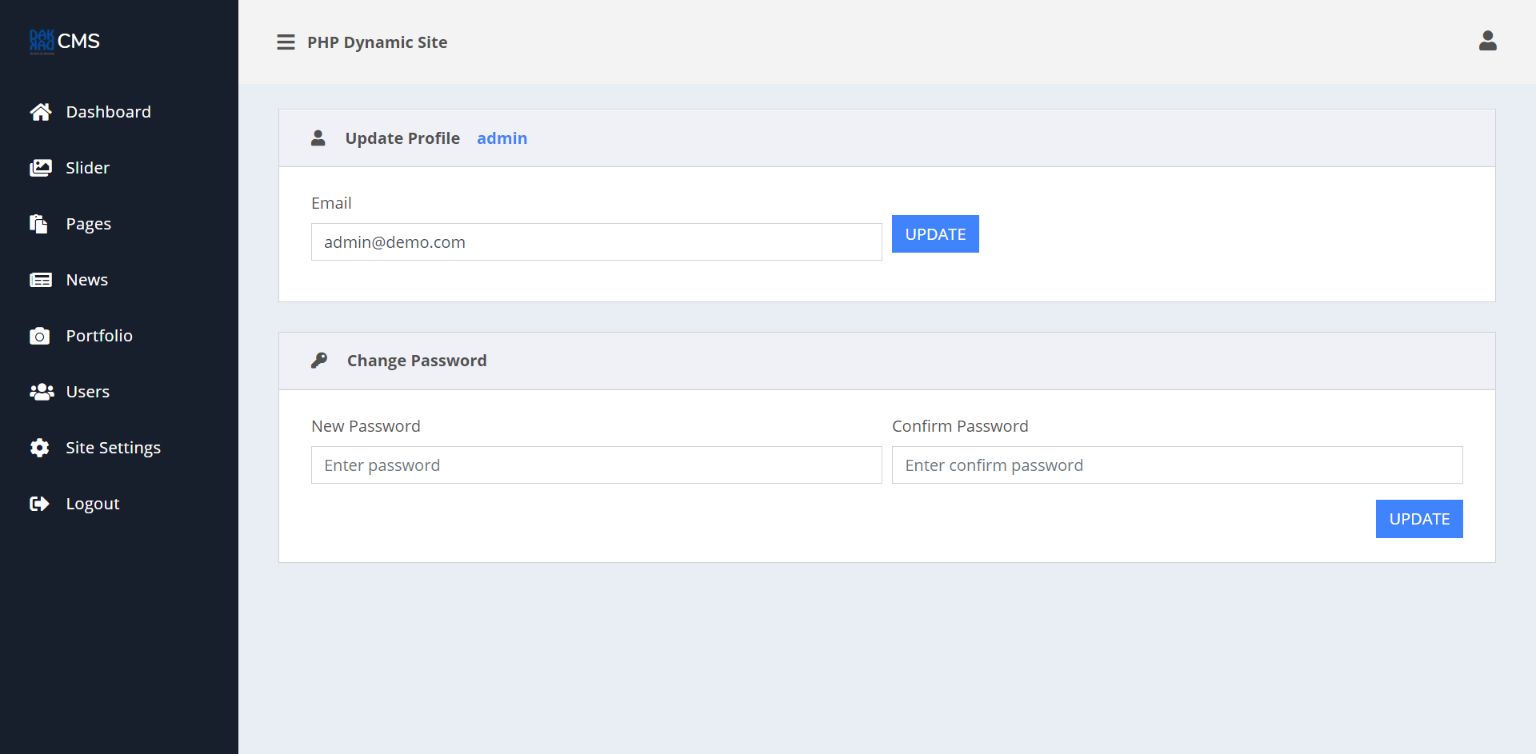Click the News newspaper icon
1536x754 pixels.
pos(40,280)
